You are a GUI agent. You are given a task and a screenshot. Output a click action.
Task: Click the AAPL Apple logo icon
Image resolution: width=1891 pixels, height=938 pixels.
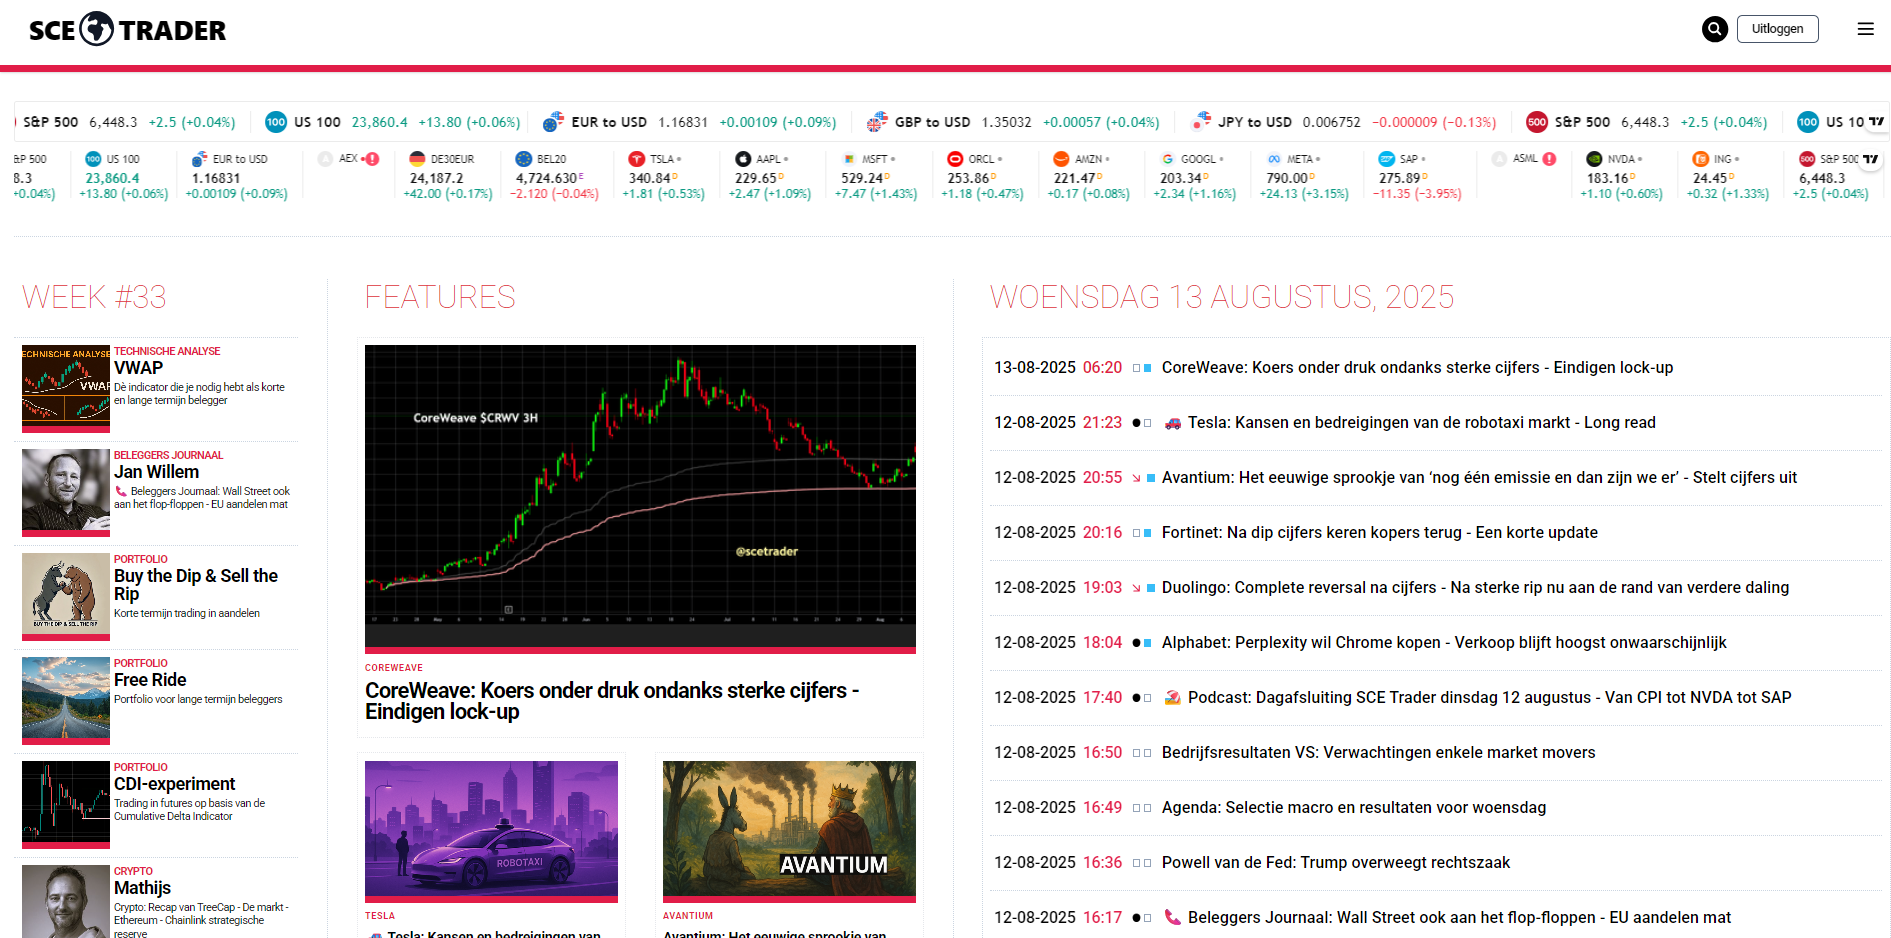tap(742, 159)
